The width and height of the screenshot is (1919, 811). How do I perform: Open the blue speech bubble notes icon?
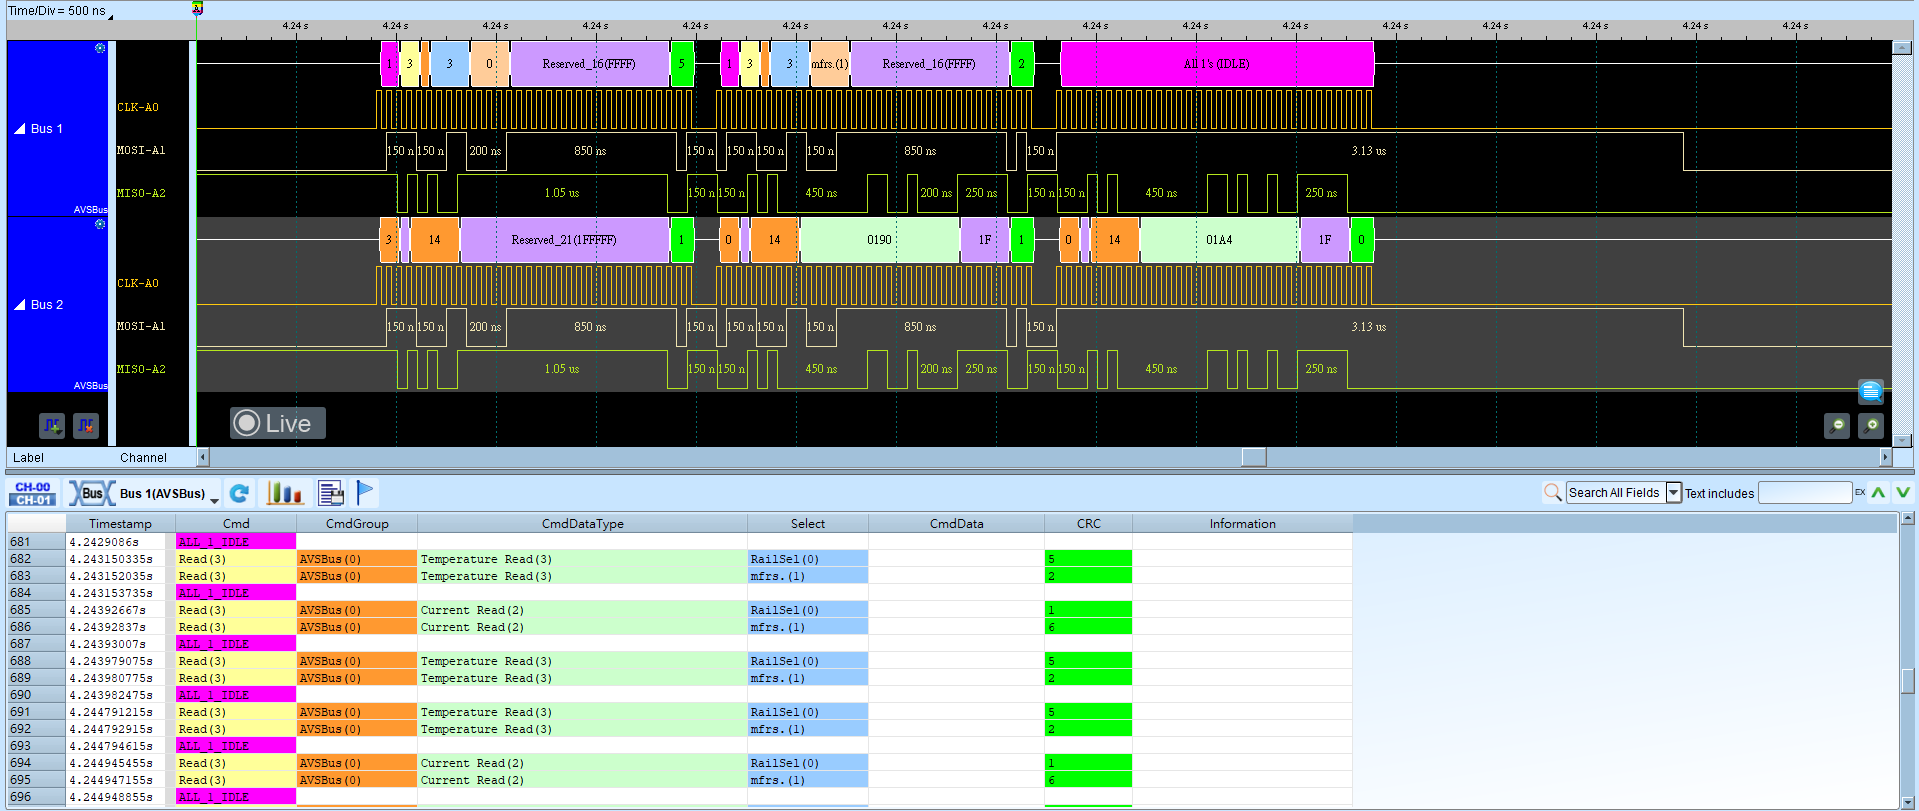pyautogui.click(x=1871, y=391)
